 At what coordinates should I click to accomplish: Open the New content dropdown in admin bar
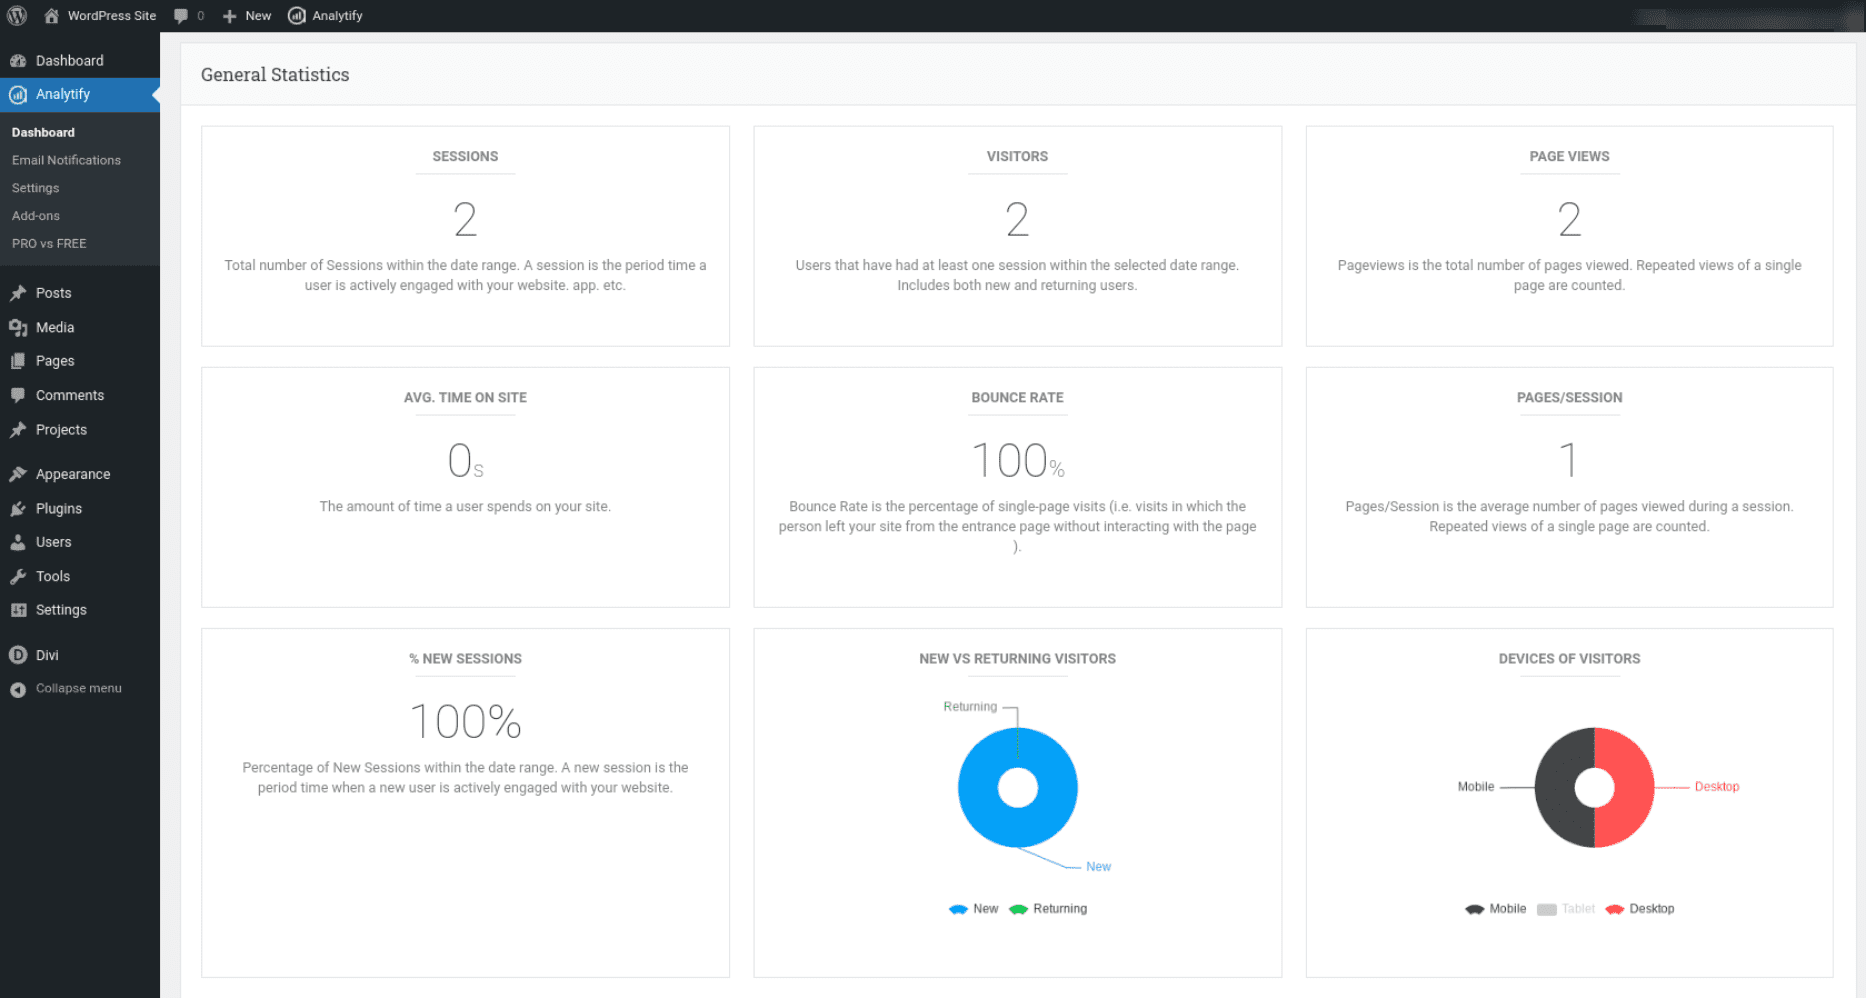246,16
